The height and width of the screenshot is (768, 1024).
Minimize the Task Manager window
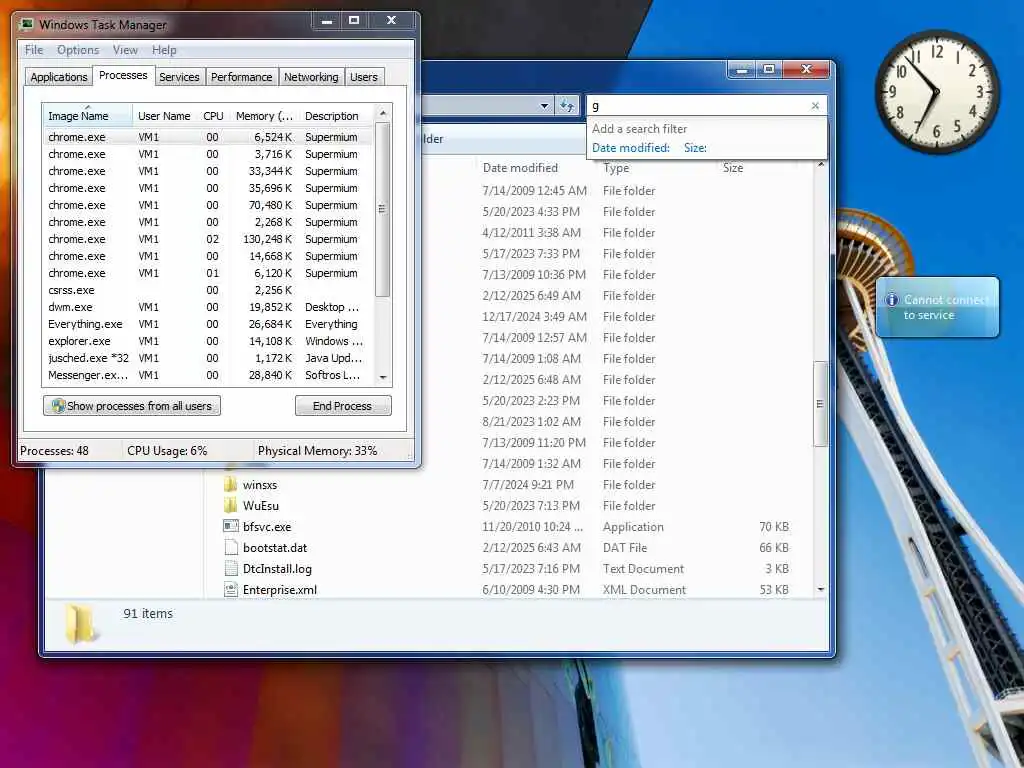click(327, 21)
